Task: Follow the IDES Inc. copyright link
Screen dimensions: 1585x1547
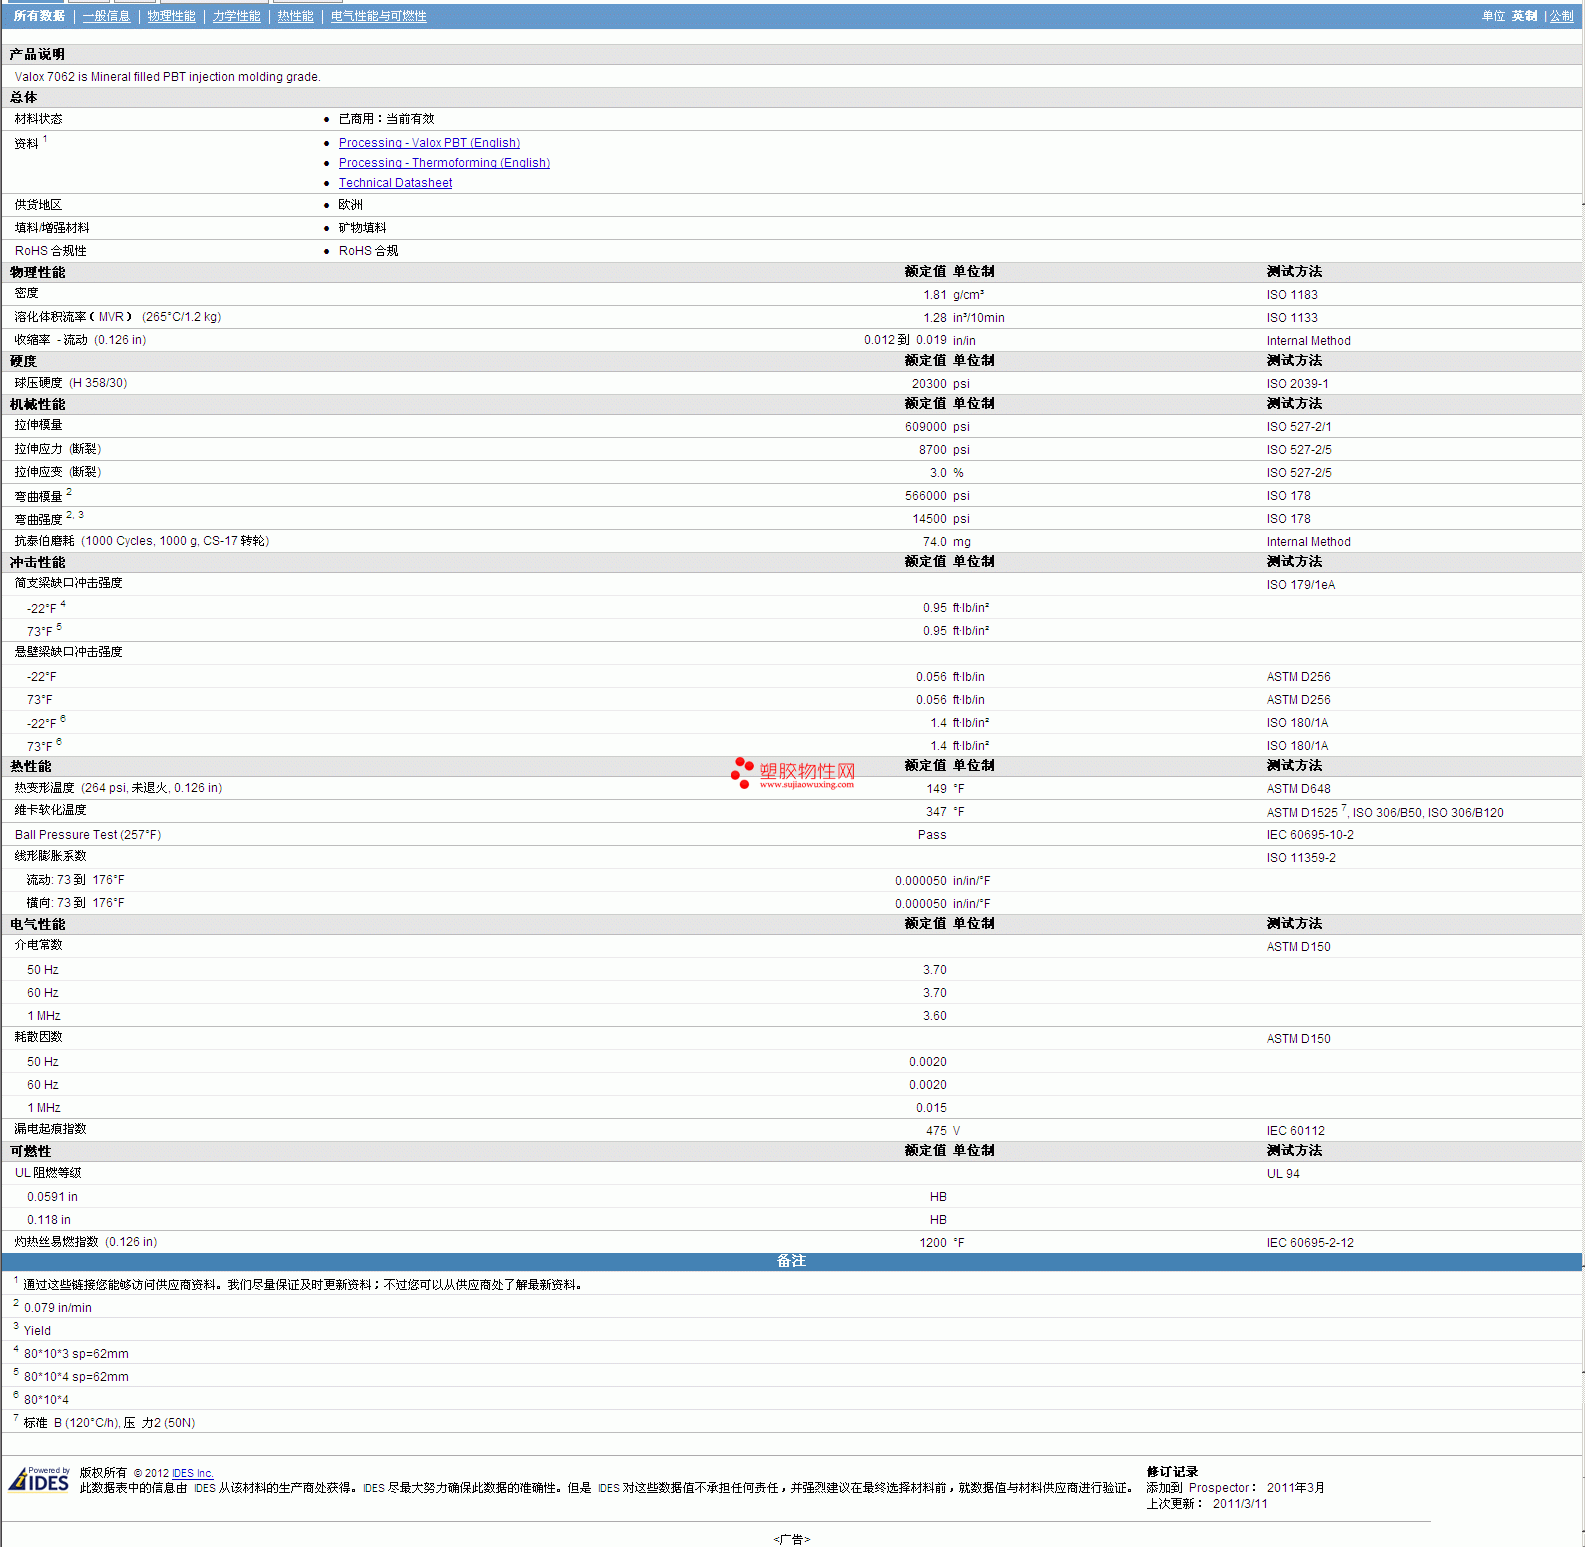Action: pyautogui.click(x=193, y=1473)
